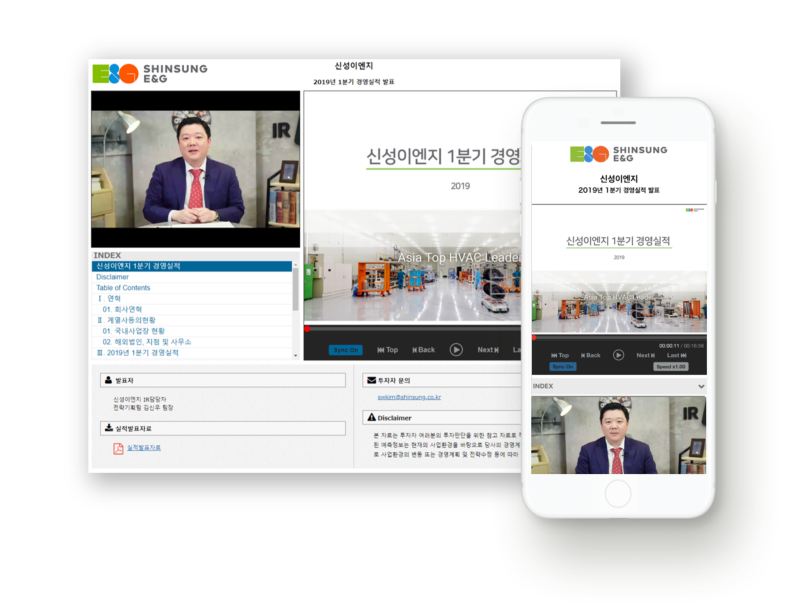Advance with Next in desktop player
The image size is (803, 614).
coord(488,350)
